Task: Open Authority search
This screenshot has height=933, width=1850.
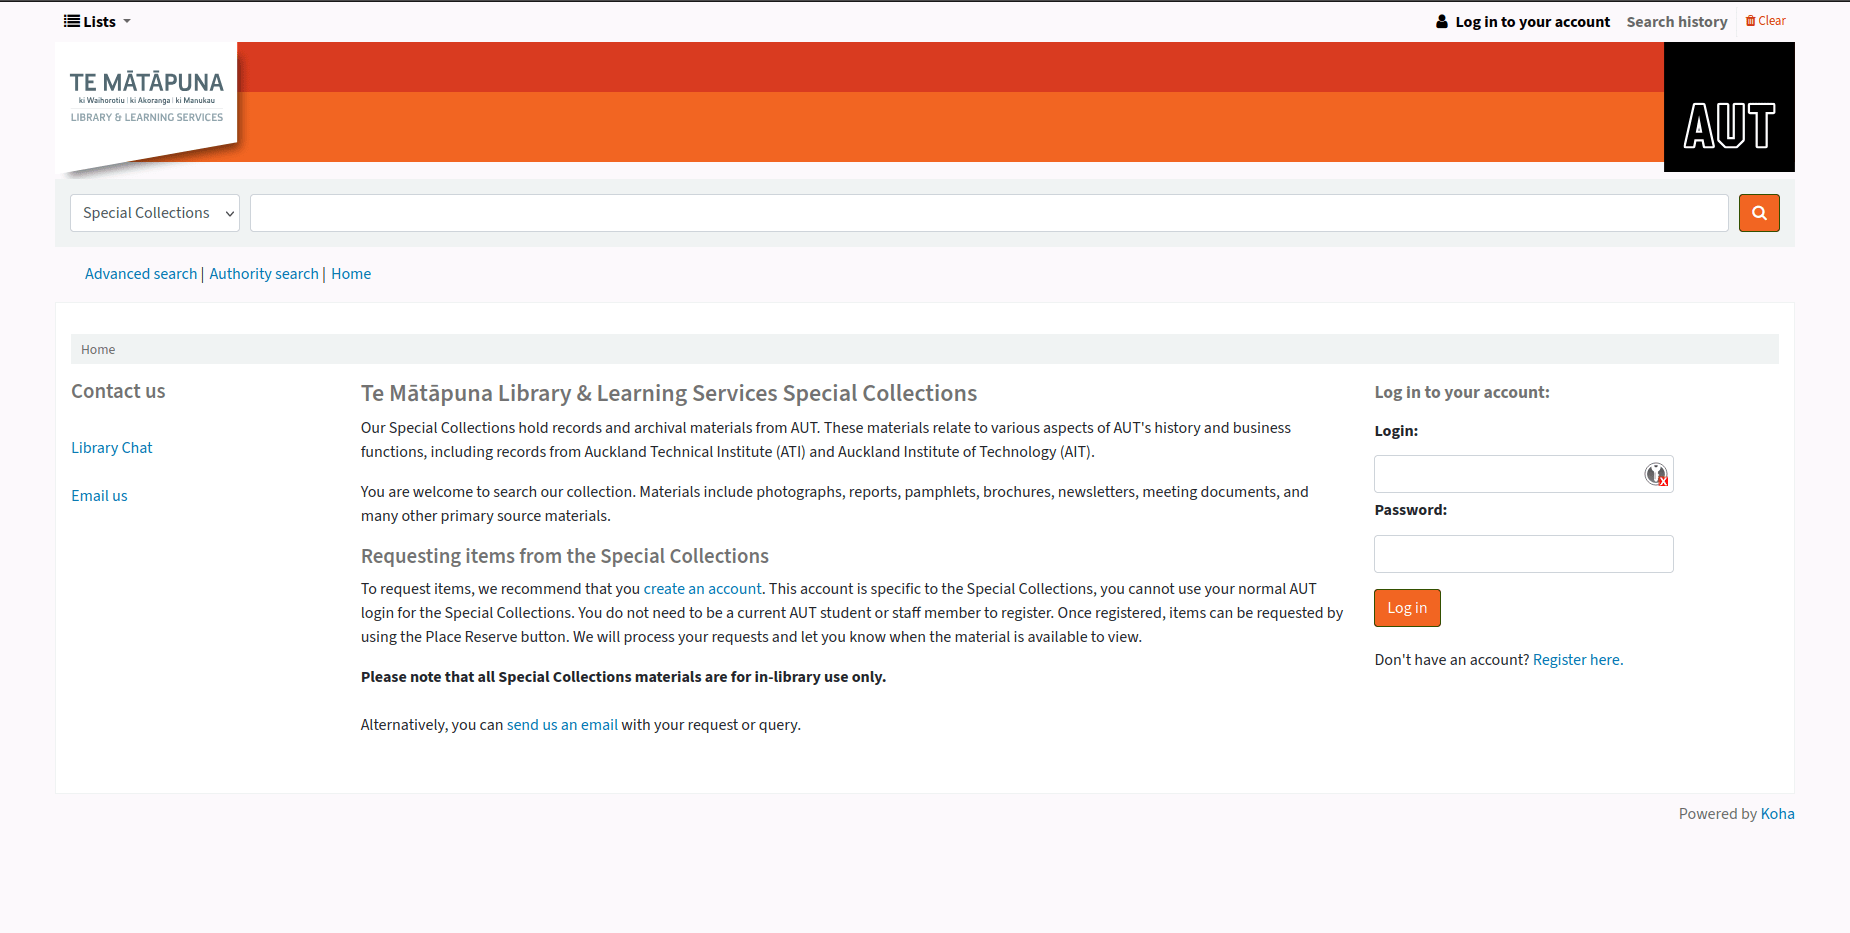Action: pyautogui.click(x=264, y=274)
